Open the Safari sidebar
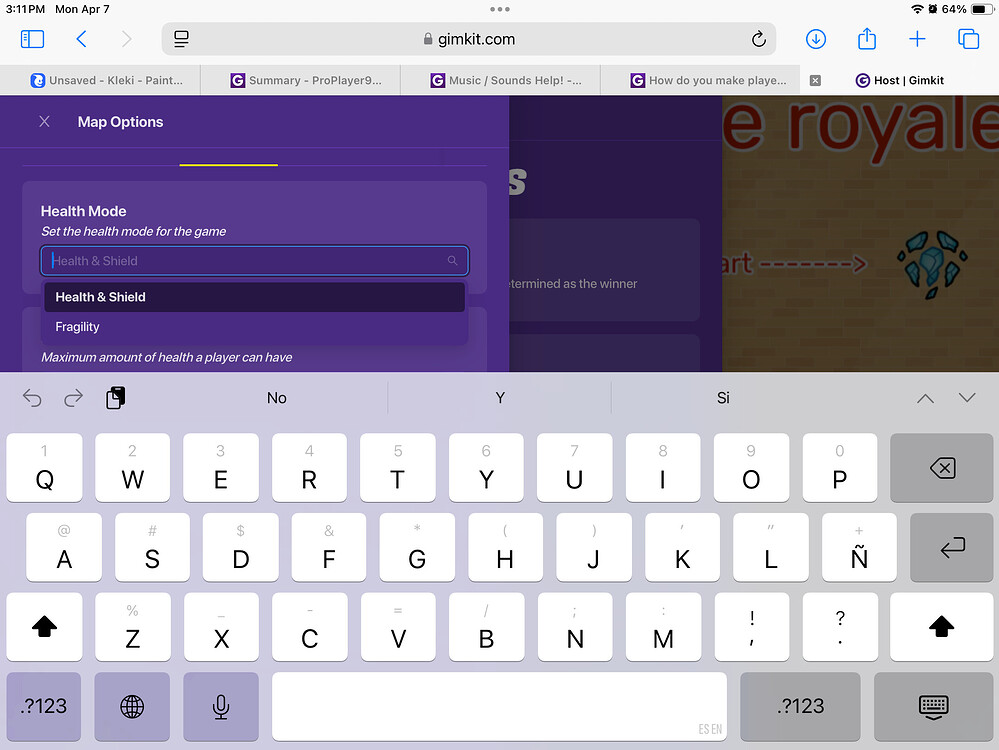This screenshot has height=750, width=999. pyautogui.click(x=32, y=39)
